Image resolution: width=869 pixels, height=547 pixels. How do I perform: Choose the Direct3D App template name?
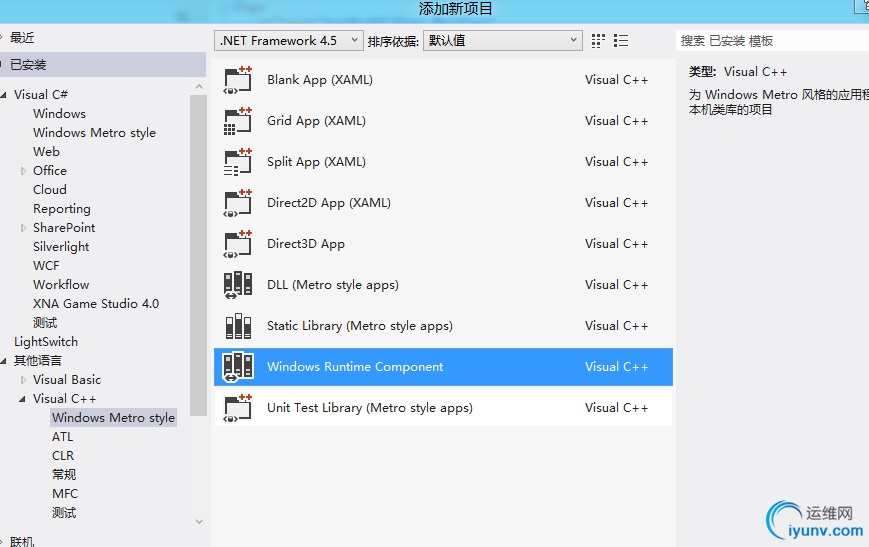306,244
